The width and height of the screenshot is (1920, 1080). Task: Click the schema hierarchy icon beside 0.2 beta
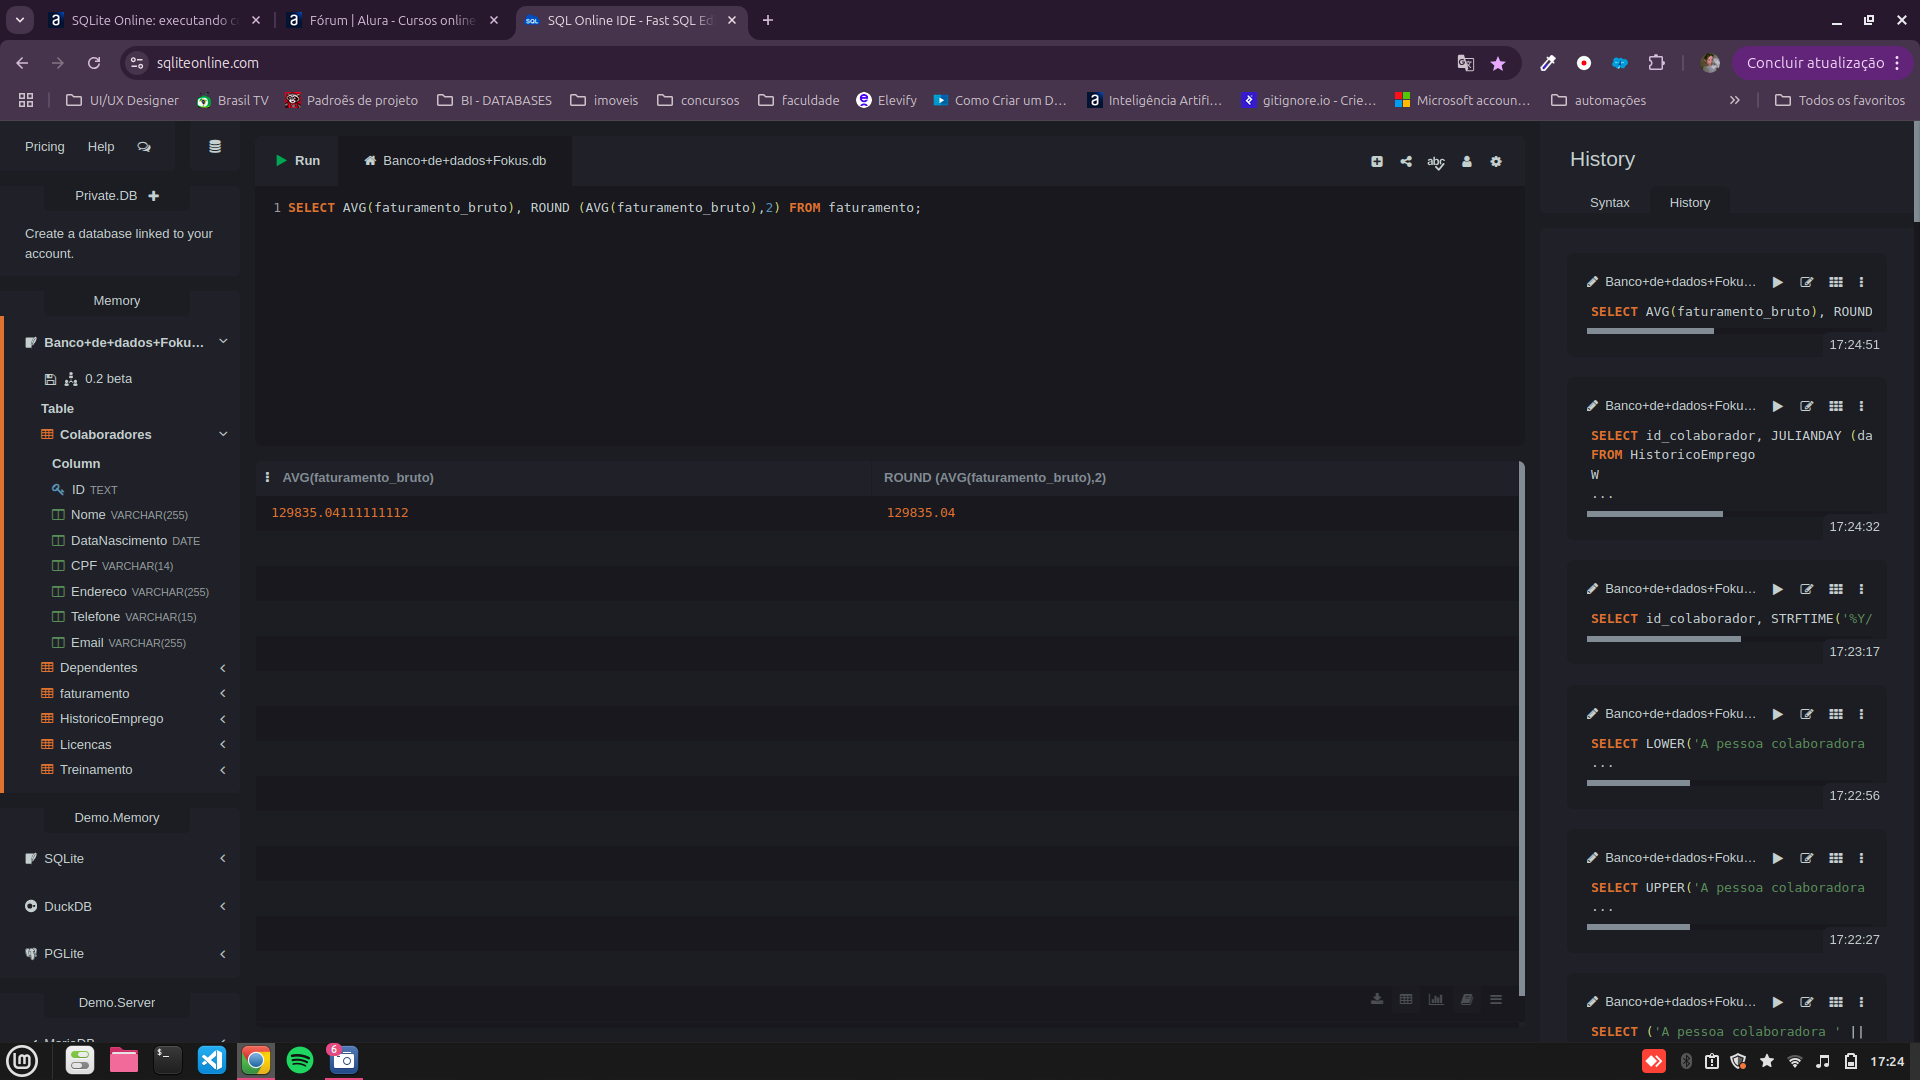point(71,380)
